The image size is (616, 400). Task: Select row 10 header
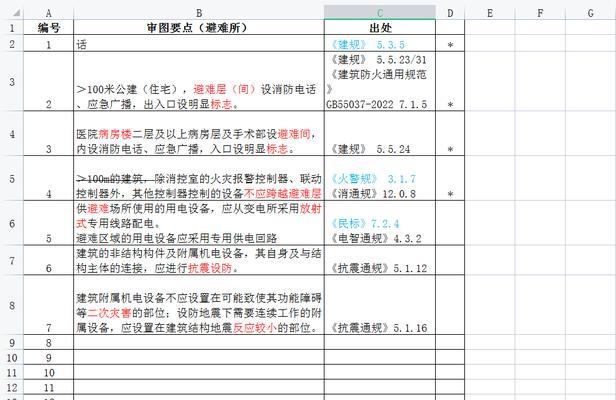point(12,357)
